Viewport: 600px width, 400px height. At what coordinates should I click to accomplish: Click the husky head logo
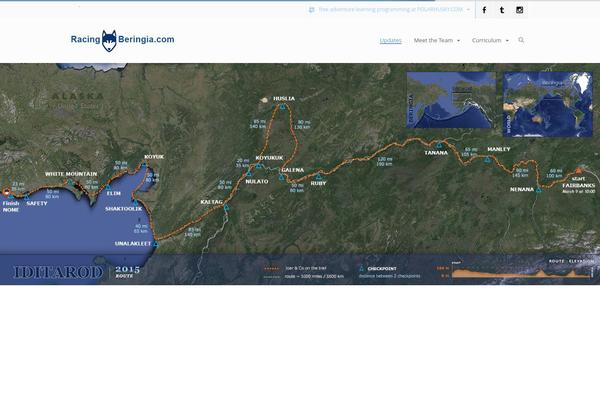(109, 41)
